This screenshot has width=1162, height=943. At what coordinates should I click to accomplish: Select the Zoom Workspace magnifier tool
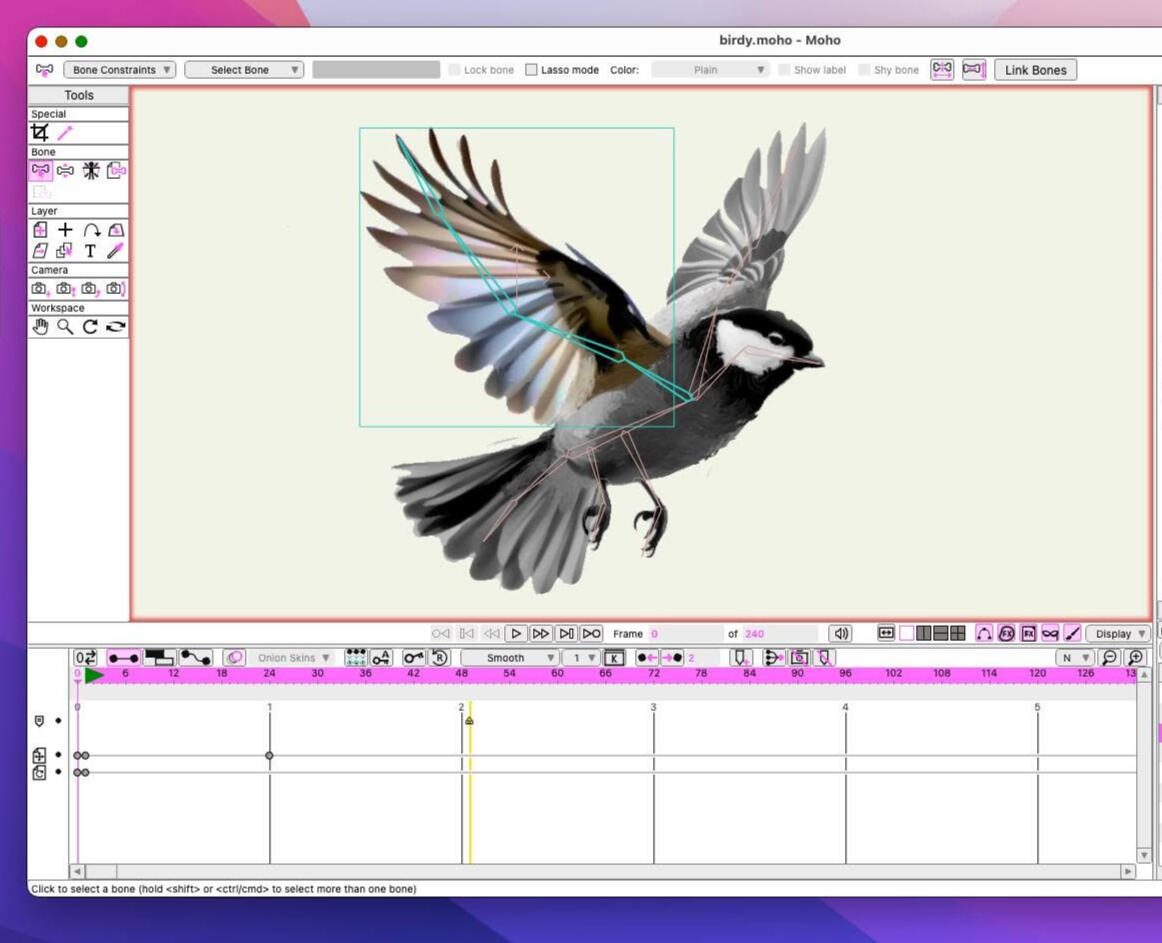[65, 327]
